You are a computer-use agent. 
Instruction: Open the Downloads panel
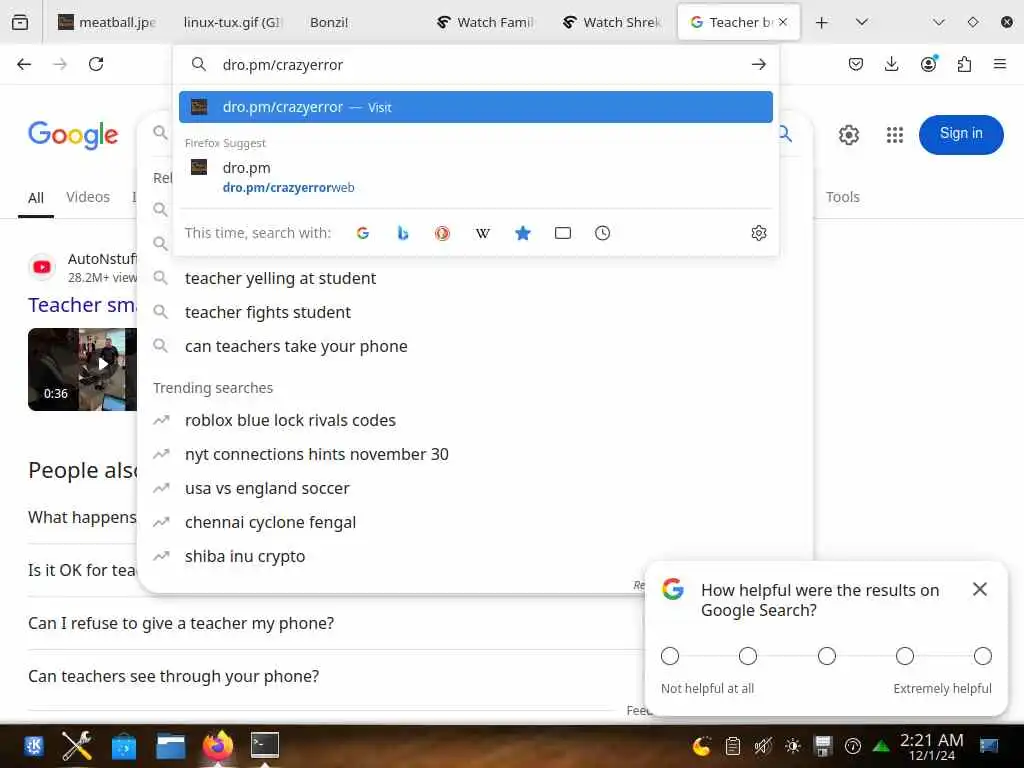click(891, 64)
